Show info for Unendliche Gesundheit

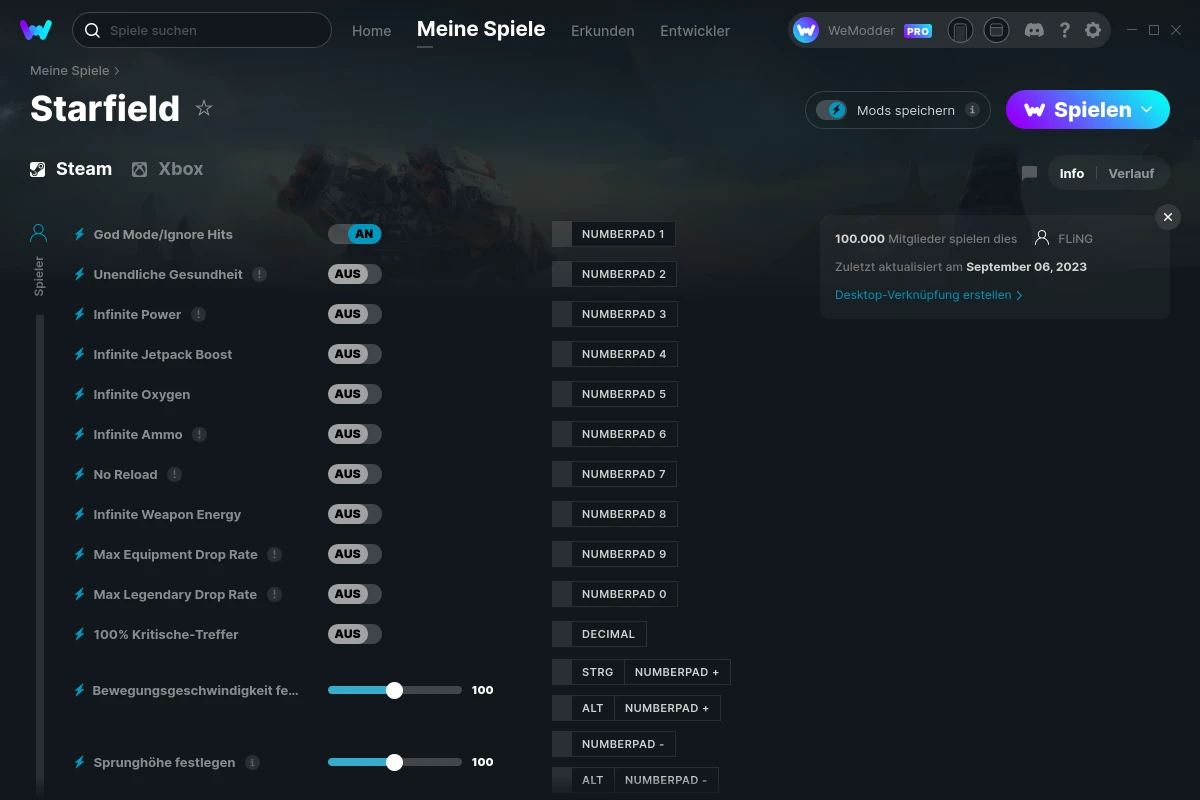[260, 274]
